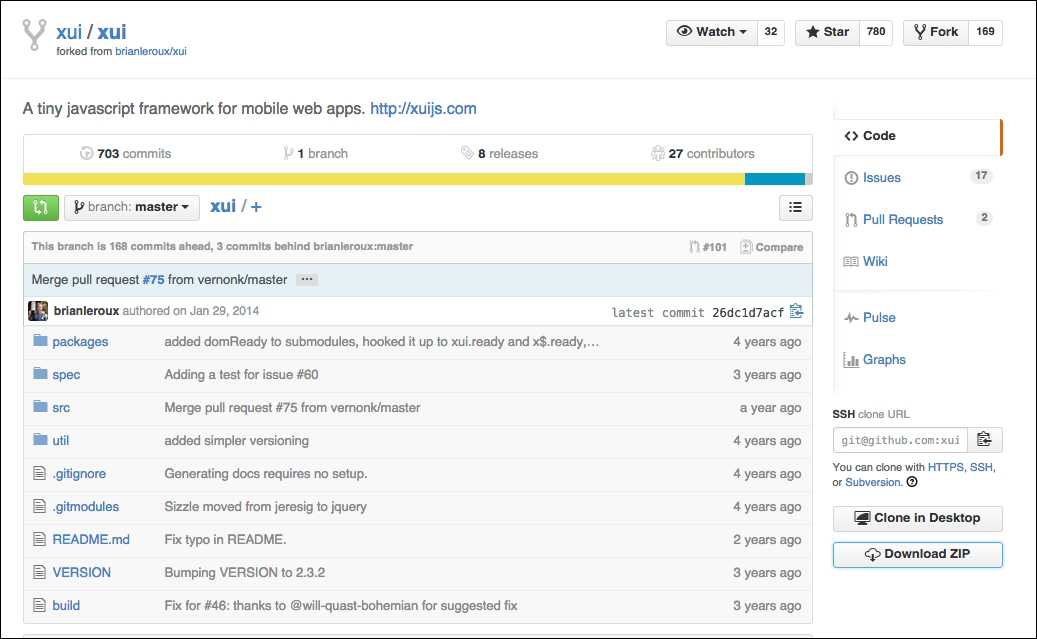1037x639 pixels.
Task: Click the Clone in Desktop button
Action: [917, 518]
